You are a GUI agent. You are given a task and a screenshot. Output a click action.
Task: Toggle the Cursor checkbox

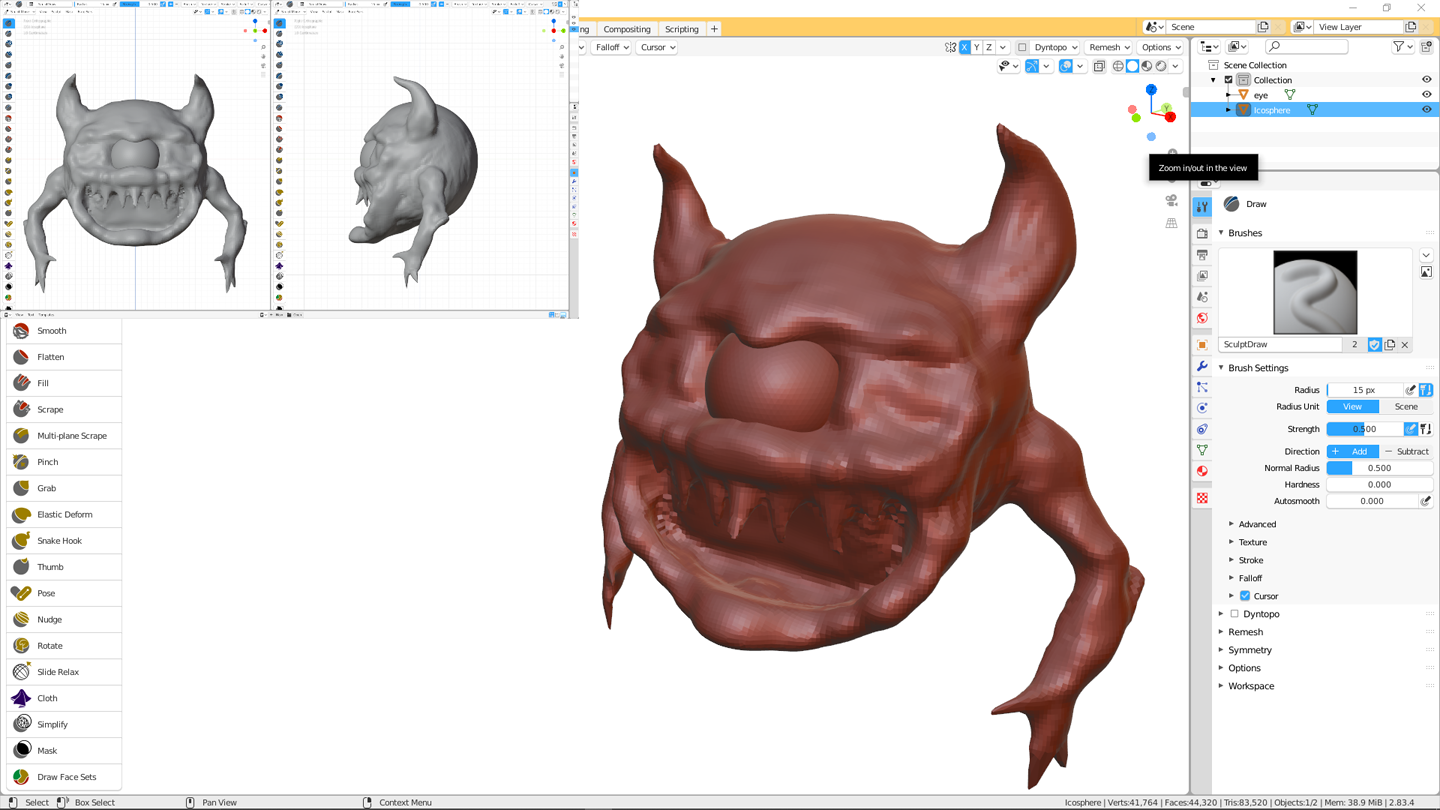[x=1245, y=596]
